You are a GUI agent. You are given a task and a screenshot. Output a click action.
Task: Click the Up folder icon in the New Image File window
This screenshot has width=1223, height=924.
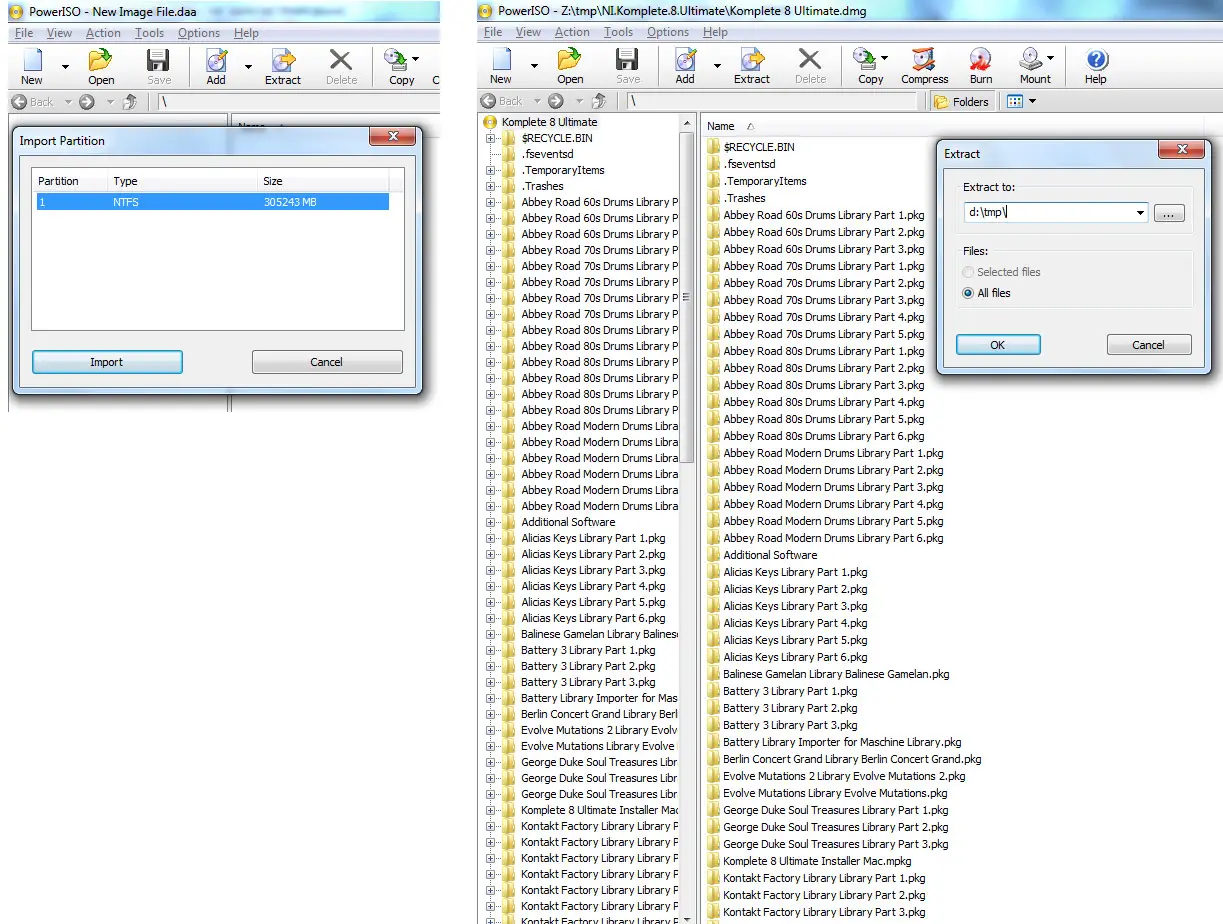pos(131,101)
